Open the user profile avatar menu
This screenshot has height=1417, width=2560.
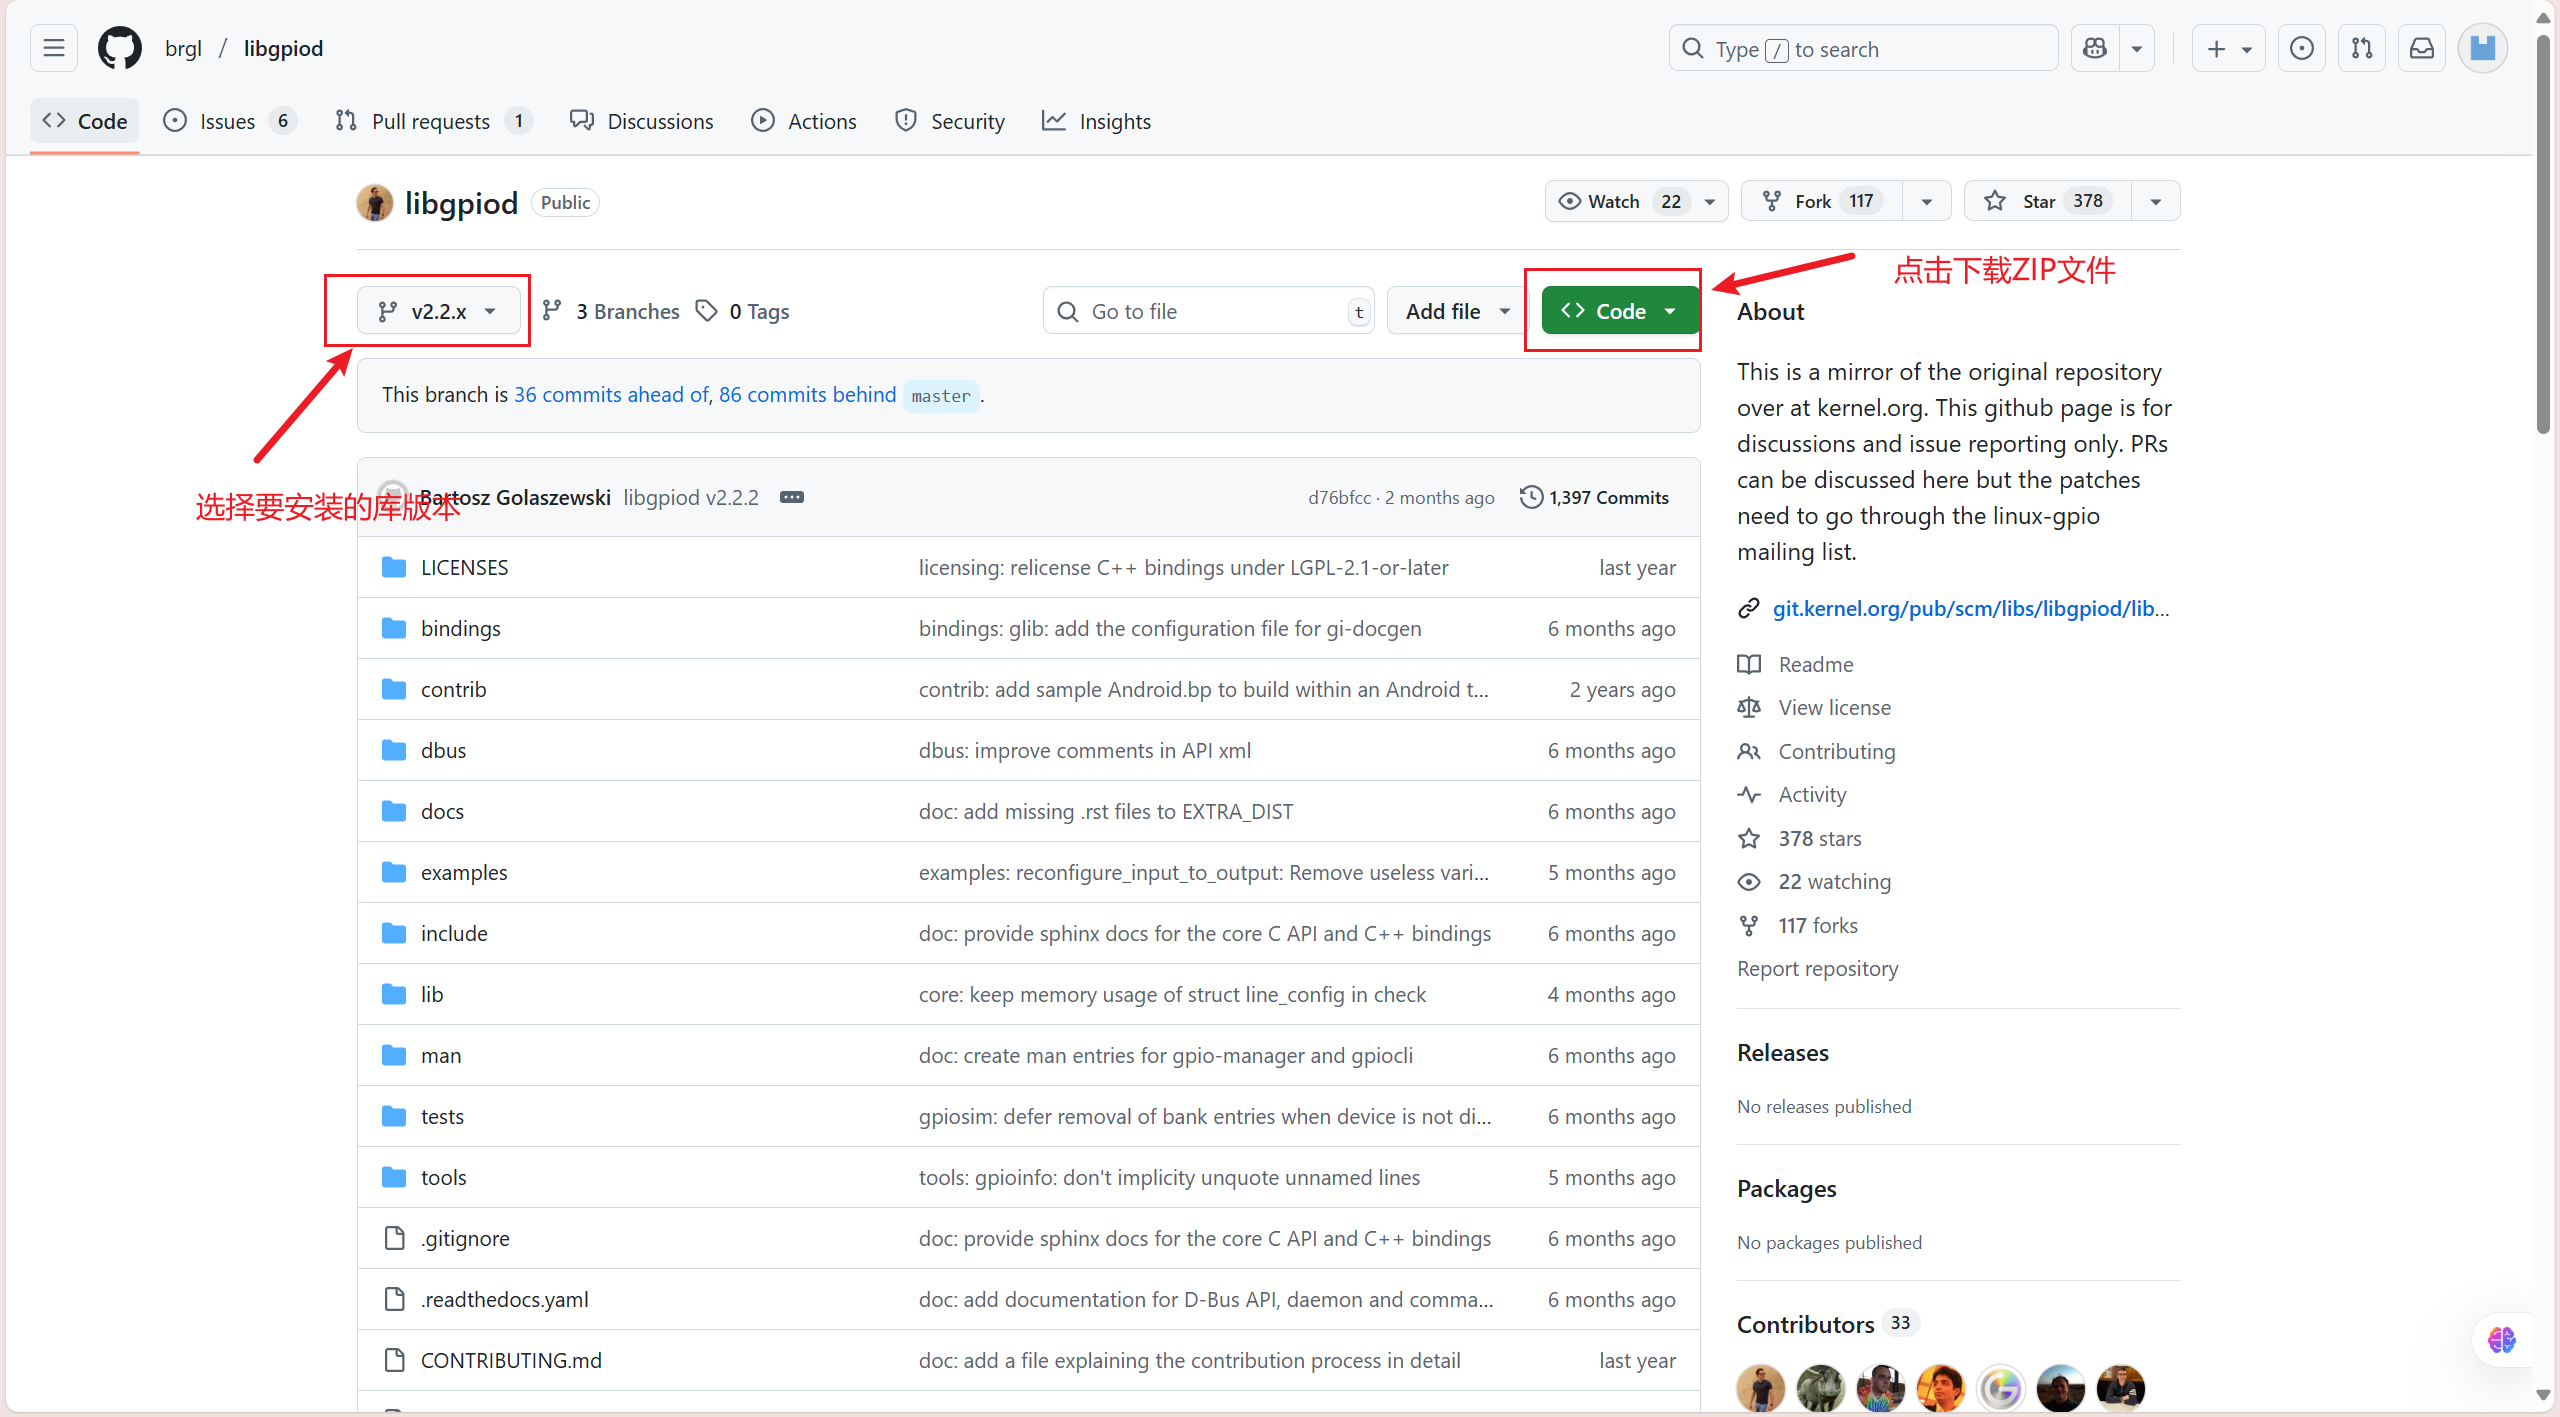coord(2483,48)
